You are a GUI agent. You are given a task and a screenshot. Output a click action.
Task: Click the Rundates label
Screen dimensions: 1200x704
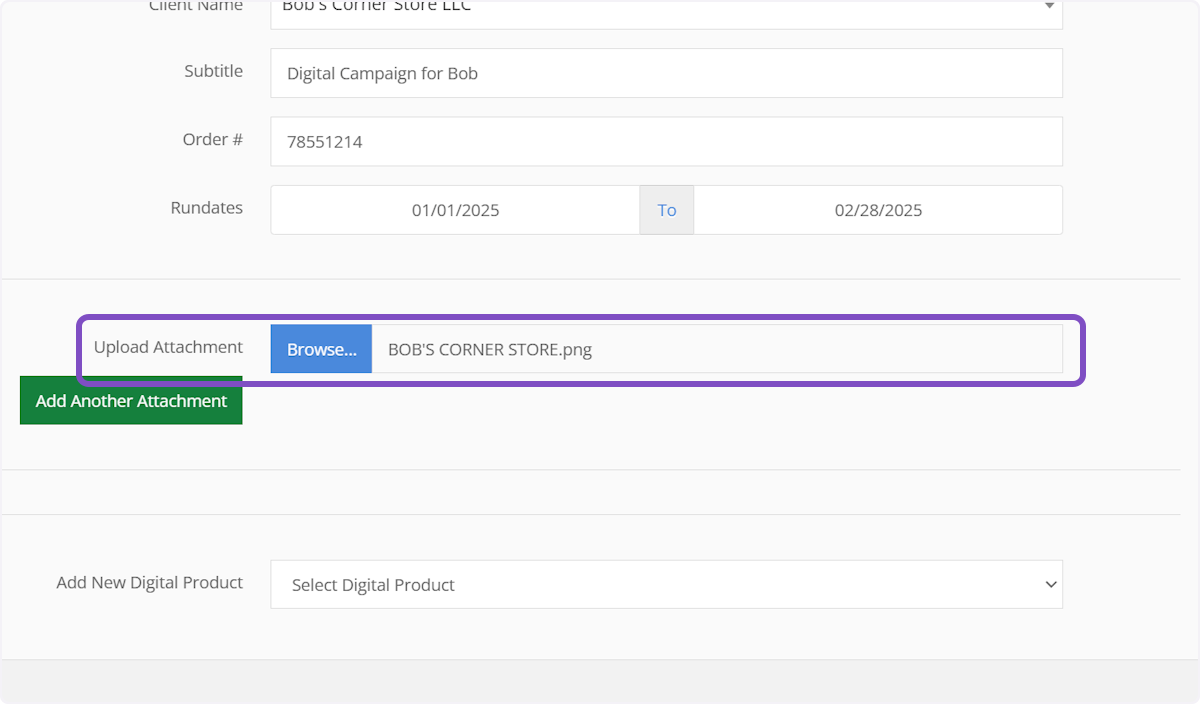206,208
